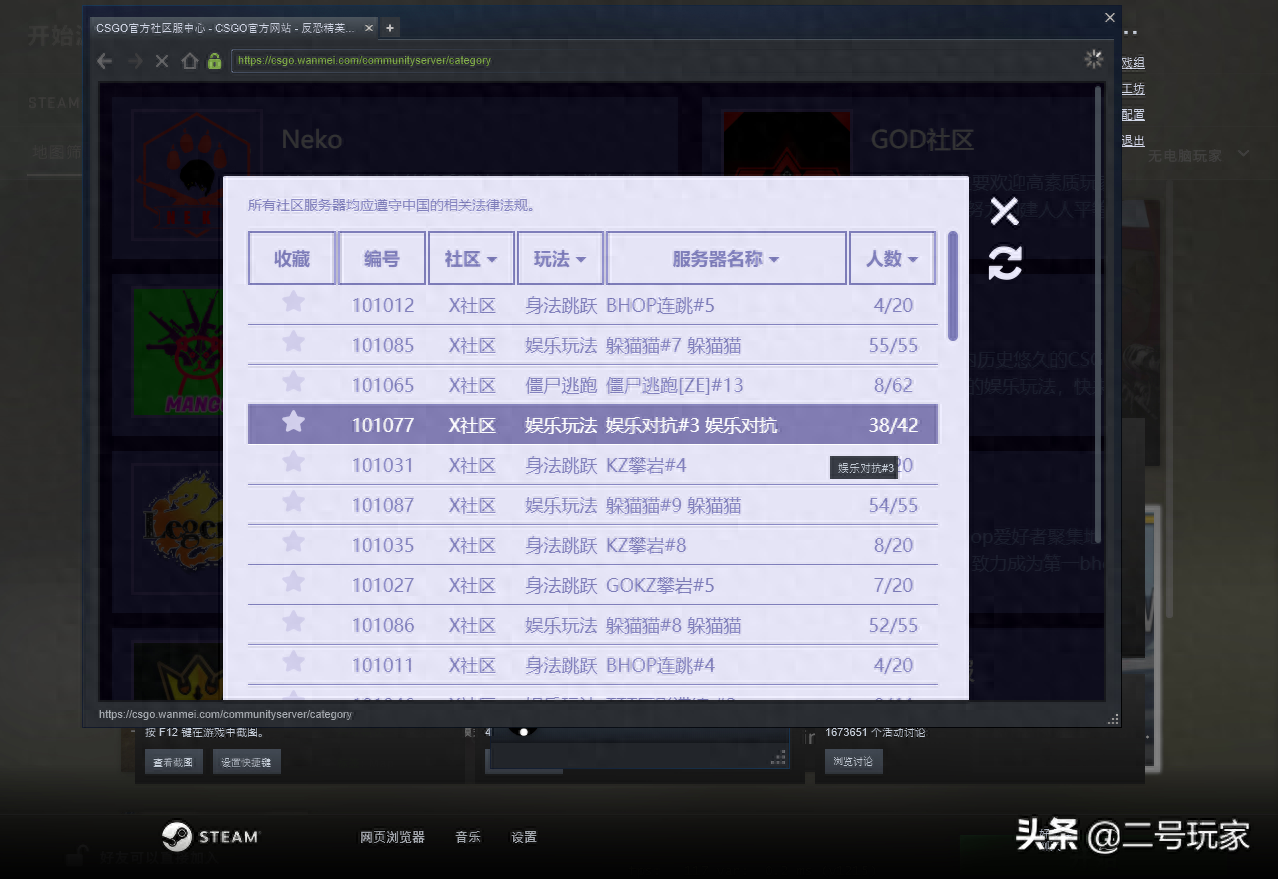Click the 查看截图 button
This screenshot has height=879, width=1278.
(x=174, y=762)
